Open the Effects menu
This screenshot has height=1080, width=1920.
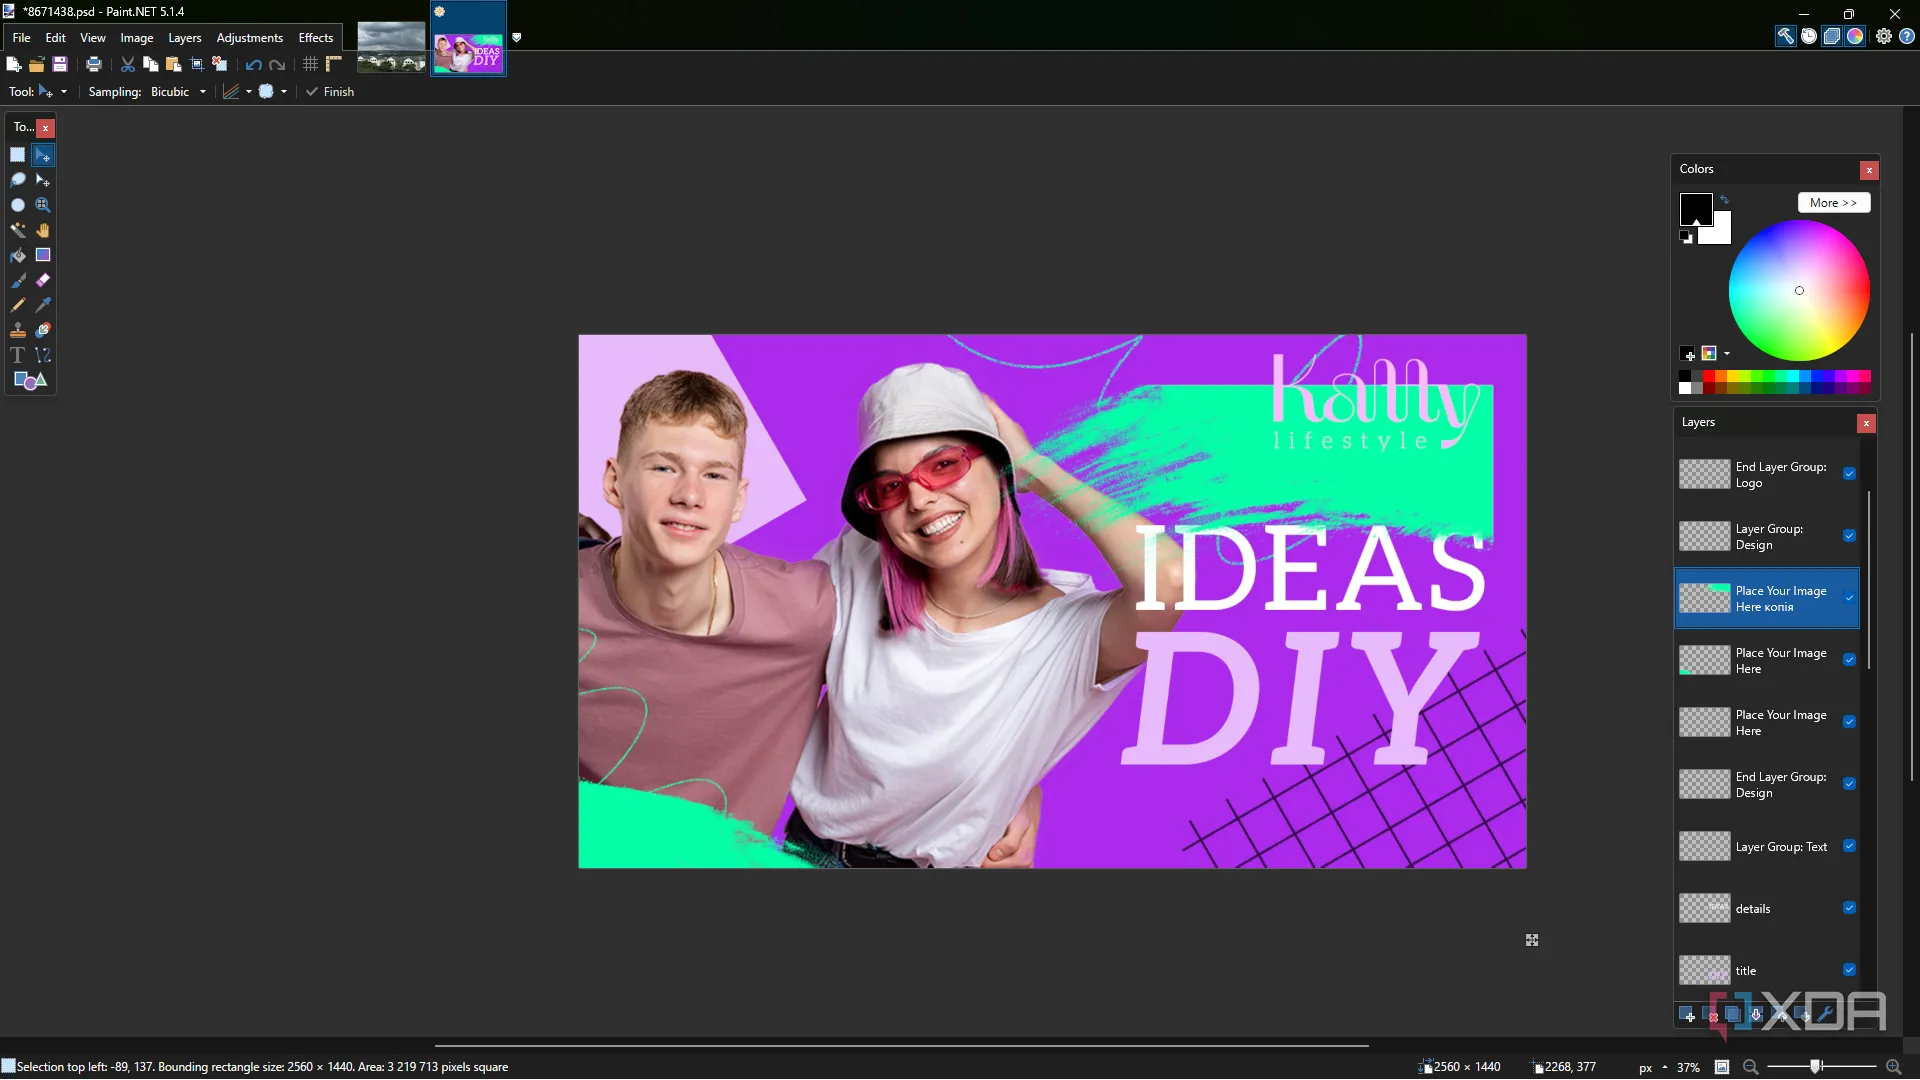pyautogui.click(x=315, y=38)
